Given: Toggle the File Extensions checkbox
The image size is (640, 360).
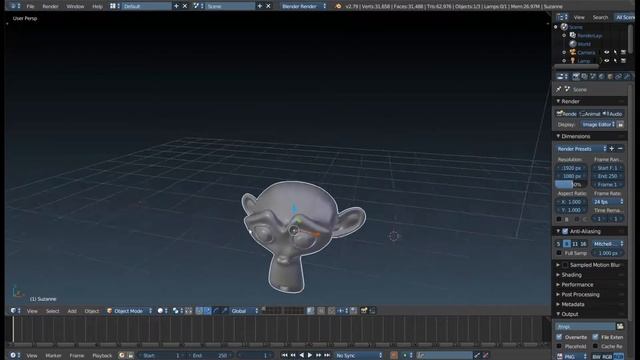Looking at the screenshot, I should [596, 337].
